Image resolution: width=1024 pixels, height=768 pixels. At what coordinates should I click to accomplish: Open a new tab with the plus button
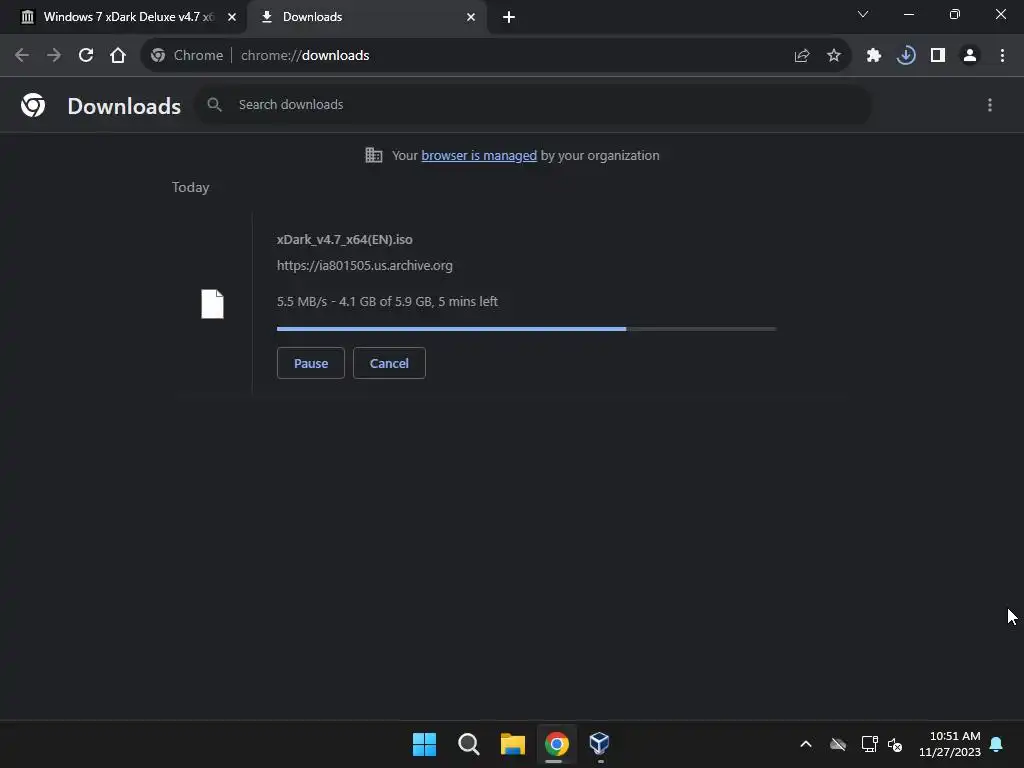[509, 17]
